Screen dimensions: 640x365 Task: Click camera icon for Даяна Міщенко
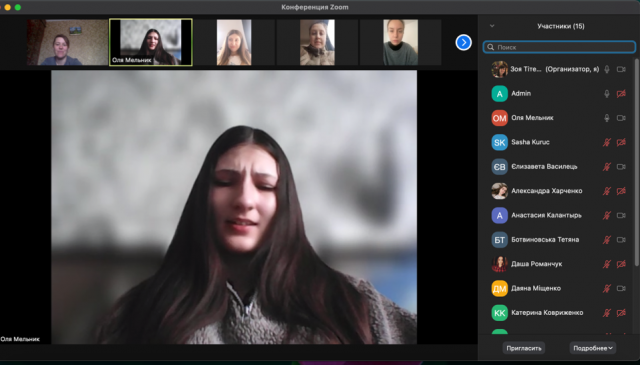click(x=621, y=289)
